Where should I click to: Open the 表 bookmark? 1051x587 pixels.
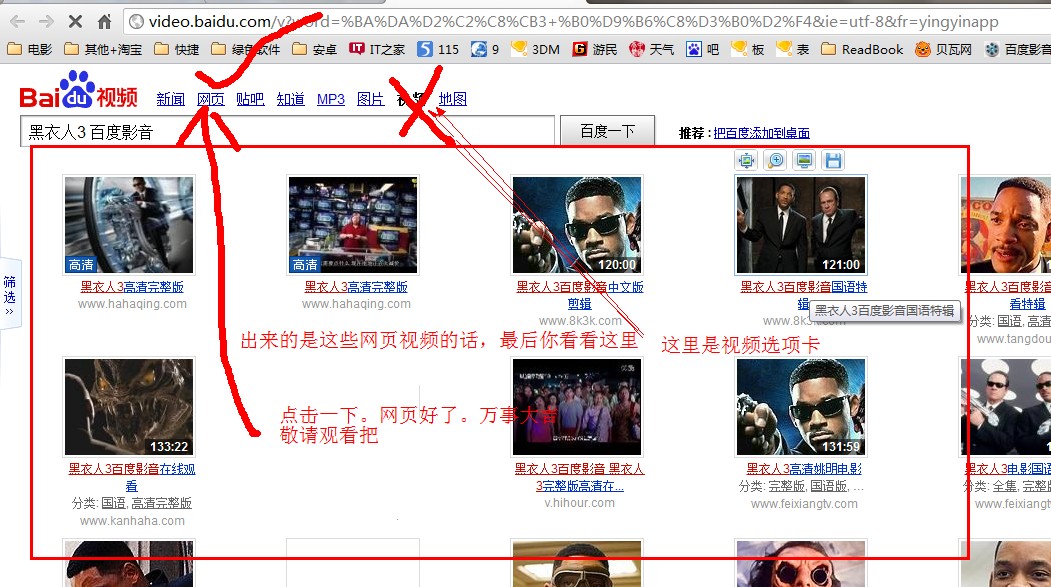[793, 49]
